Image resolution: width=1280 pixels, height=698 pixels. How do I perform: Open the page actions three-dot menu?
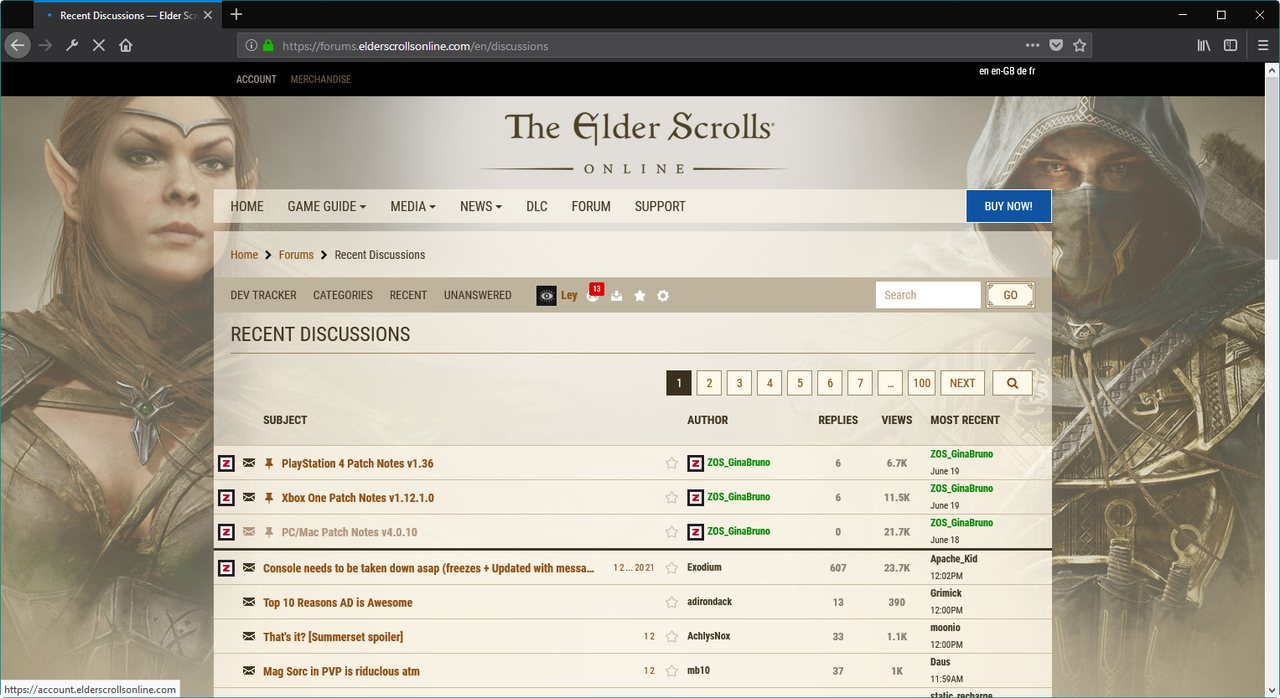click(x=1033, y=45)
